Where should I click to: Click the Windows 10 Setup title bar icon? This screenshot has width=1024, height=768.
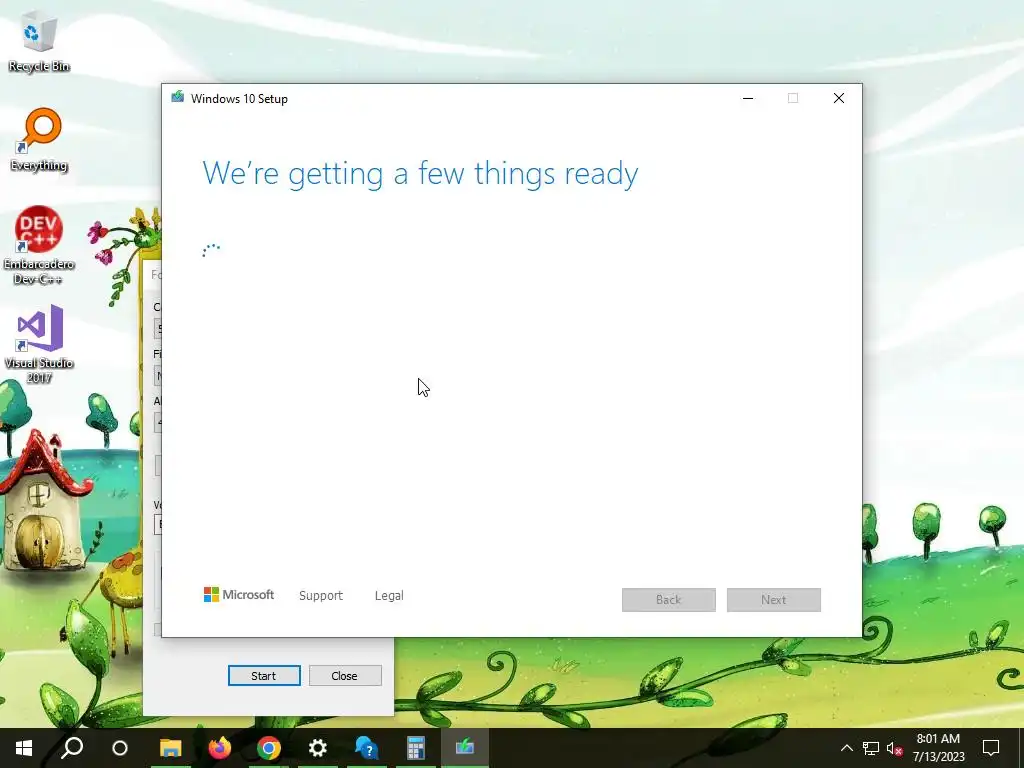[178, 98]
